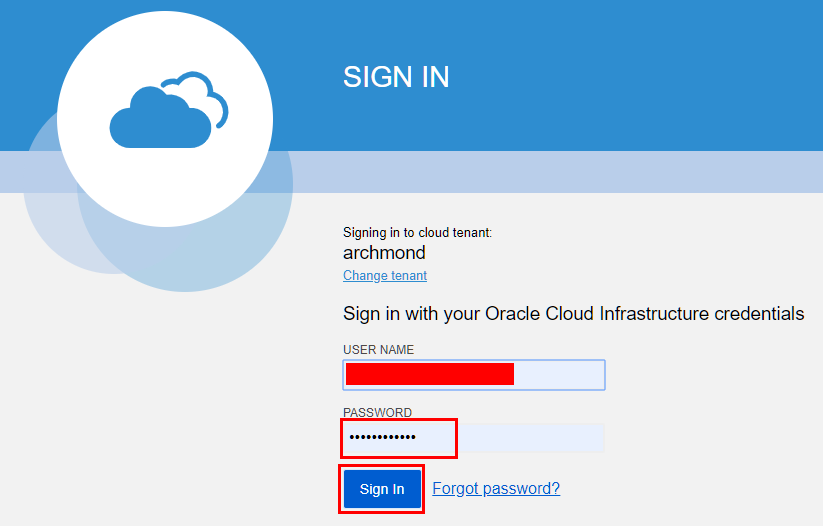The height and width of the screenshot is (526, 823).
Task: Select the PASSWORD input field
Action: click(x=474, y=437)
